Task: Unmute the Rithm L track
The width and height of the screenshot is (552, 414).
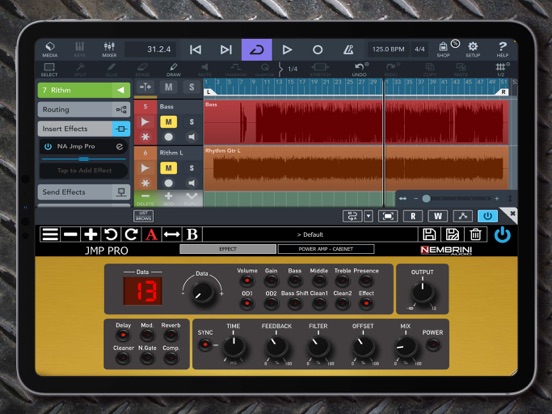Action: [x=169, y=168]
